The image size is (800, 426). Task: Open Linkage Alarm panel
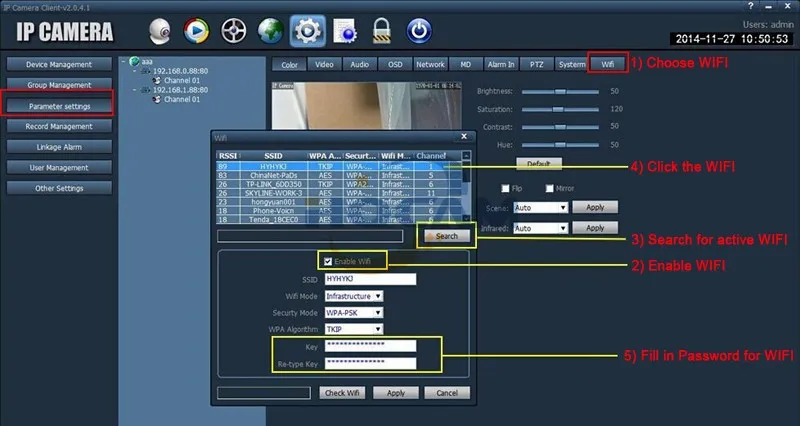click(x=59, y=147)
